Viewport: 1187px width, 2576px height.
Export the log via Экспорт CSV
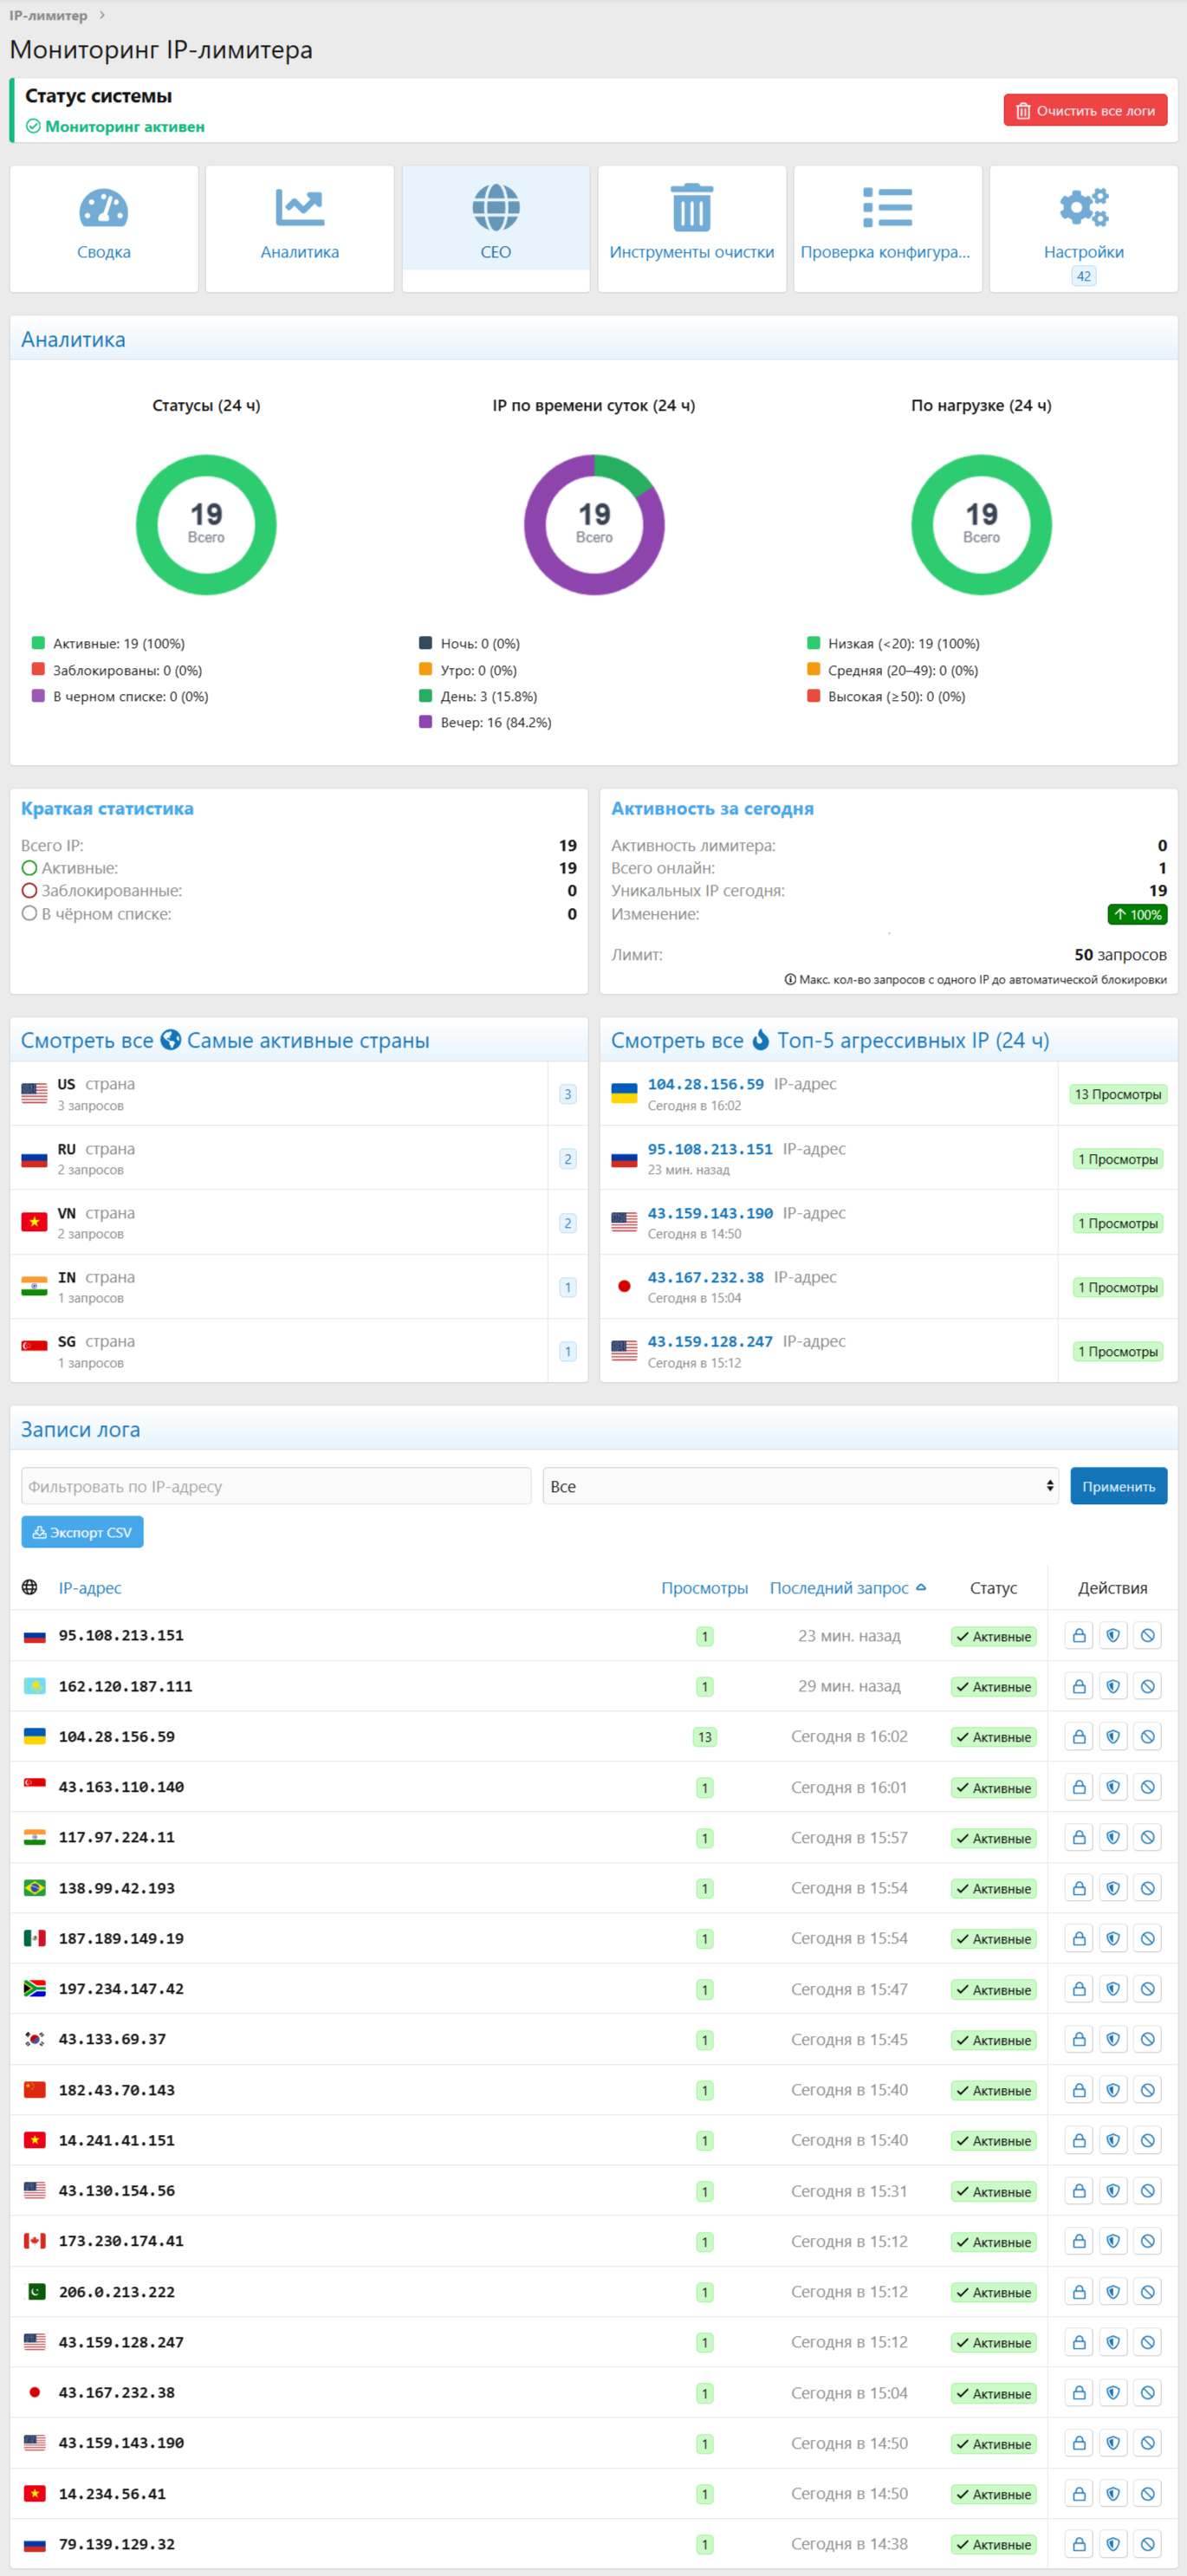pos(82,1532)
